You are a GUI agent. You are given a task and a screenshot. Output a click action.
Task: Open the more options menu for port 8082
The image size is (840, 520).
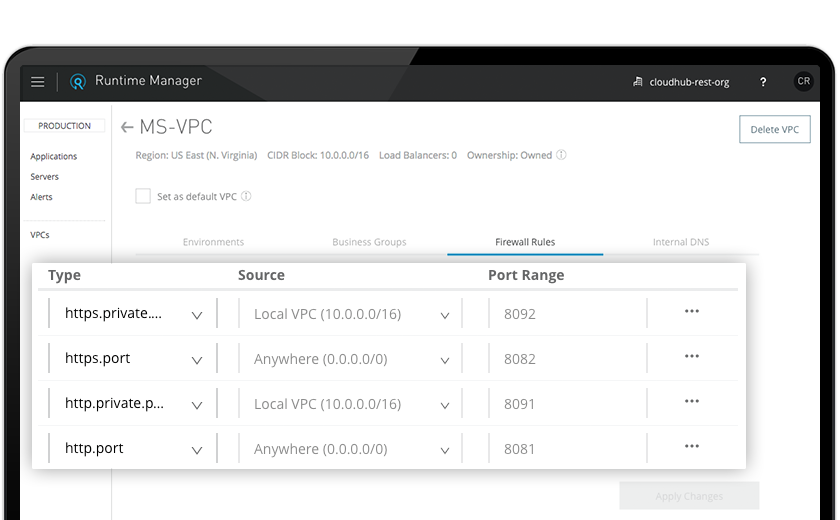pyautogui.click(x=692, y=356)
